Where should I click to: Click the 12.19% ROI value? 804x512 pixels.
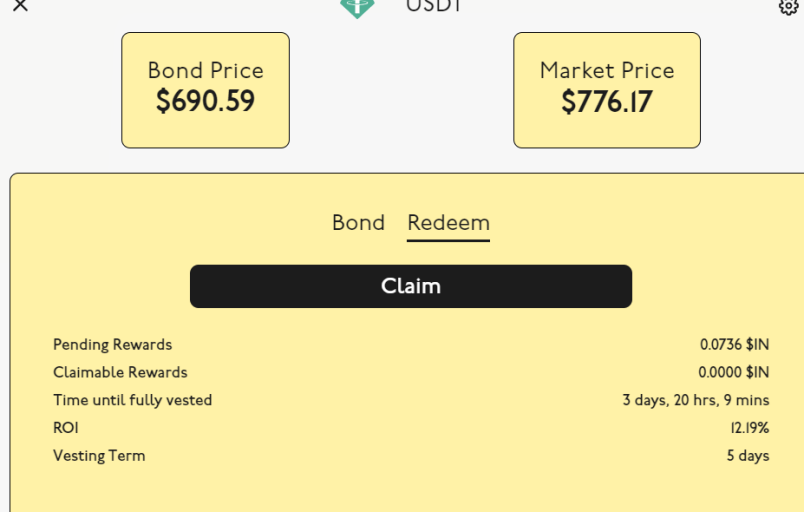[x=750, y=428]
